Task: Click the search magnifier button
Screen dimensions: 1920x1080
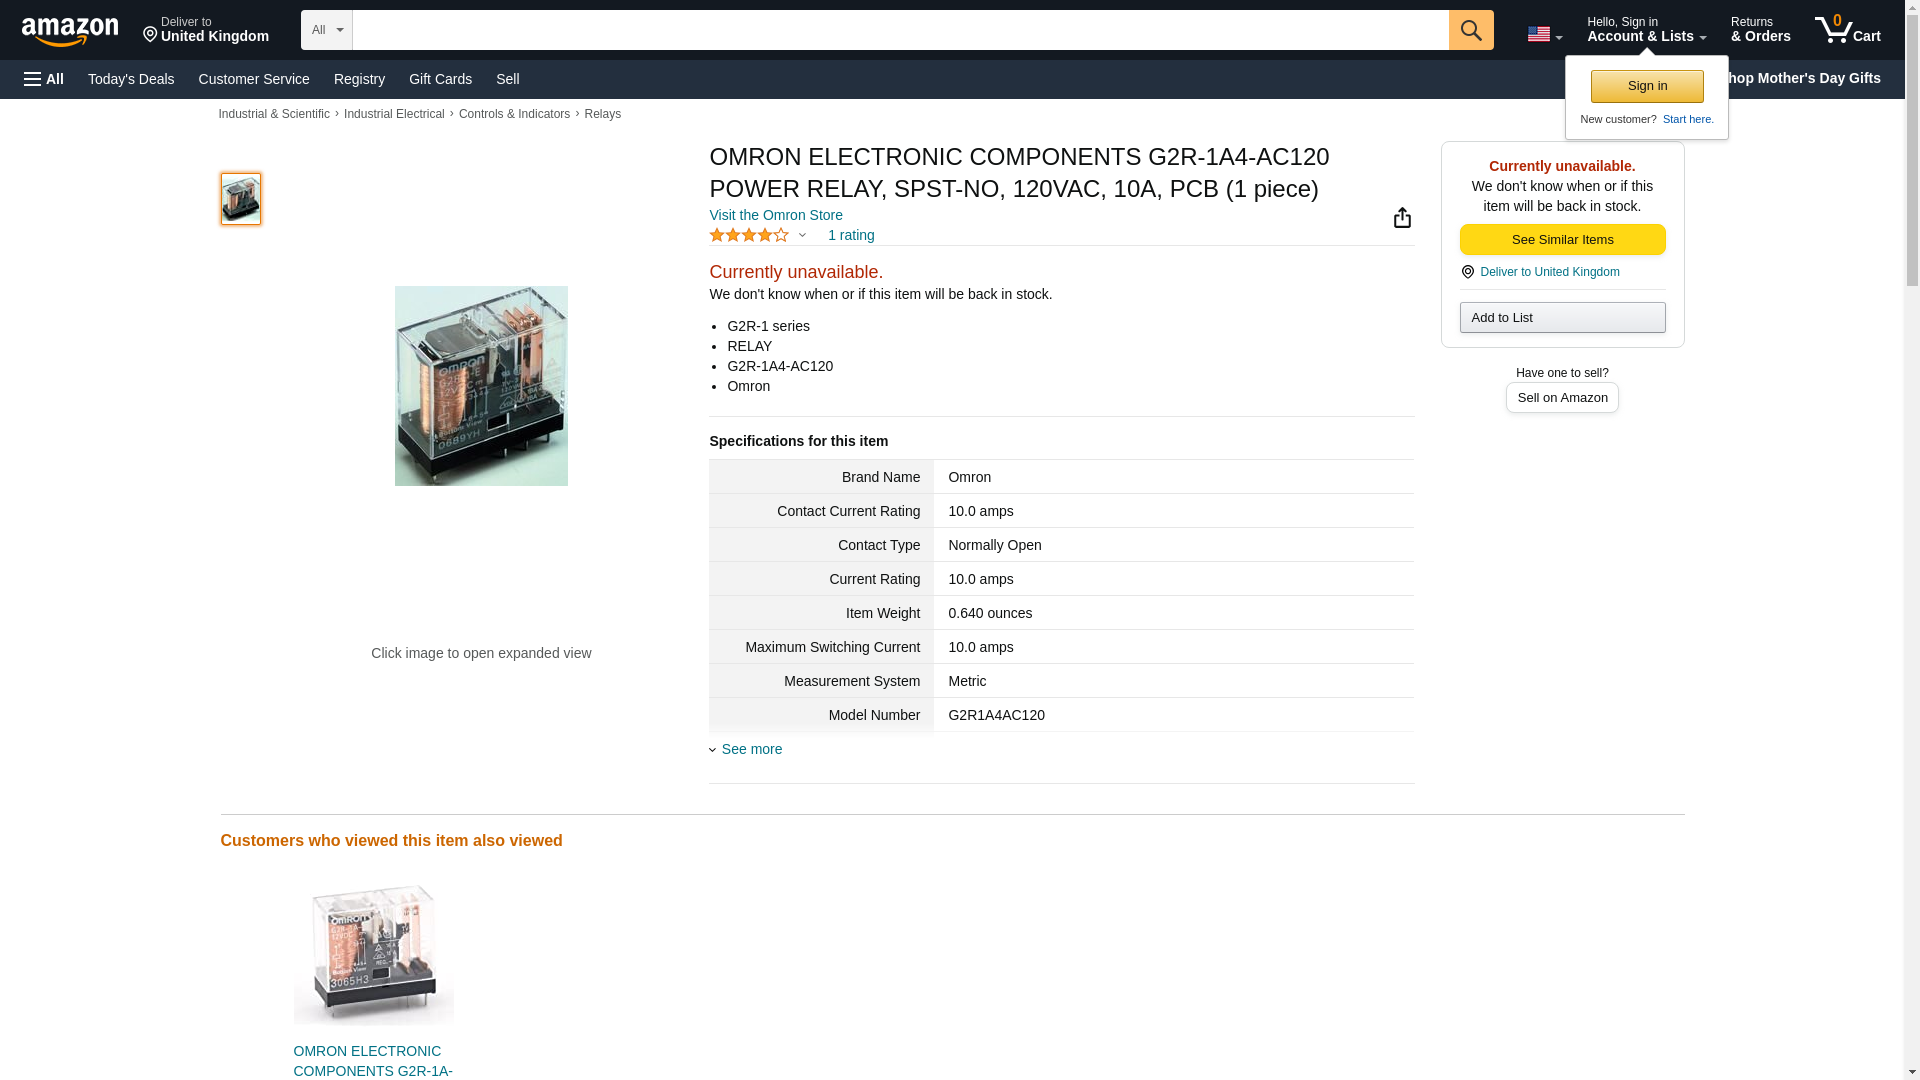Action: tap(1470, 30)
